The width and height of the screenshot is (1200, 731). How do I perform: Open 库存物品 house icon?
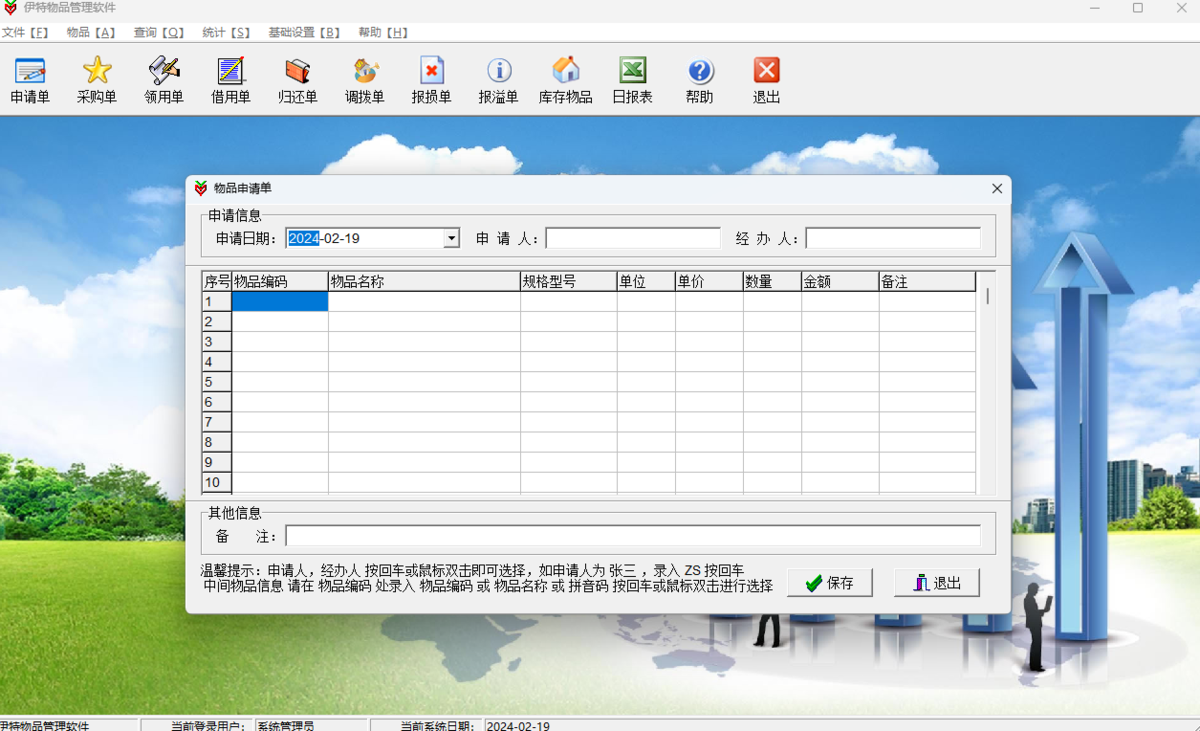tap(566, 72)
